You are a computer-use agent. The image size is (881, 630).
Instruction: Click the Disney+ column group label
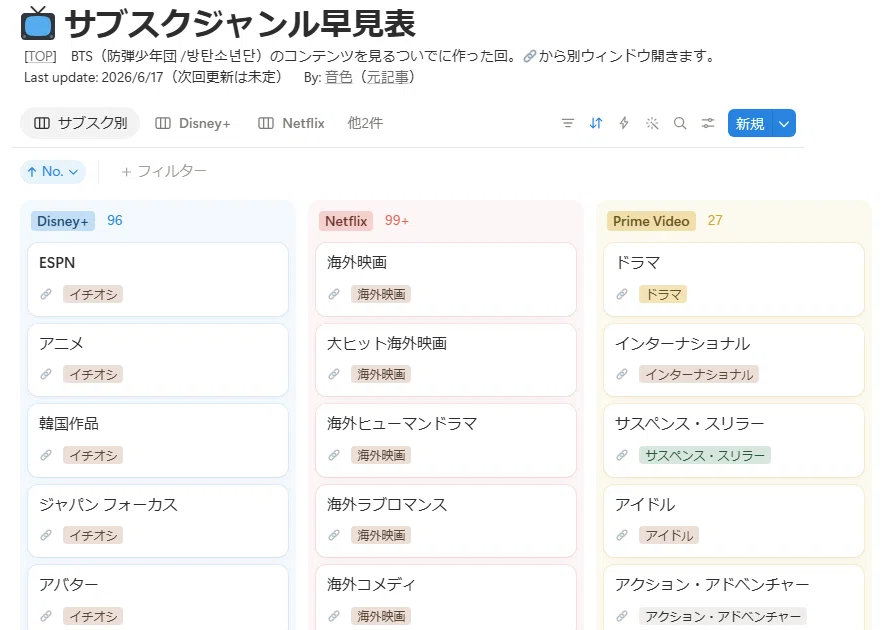tap(63, 221)
